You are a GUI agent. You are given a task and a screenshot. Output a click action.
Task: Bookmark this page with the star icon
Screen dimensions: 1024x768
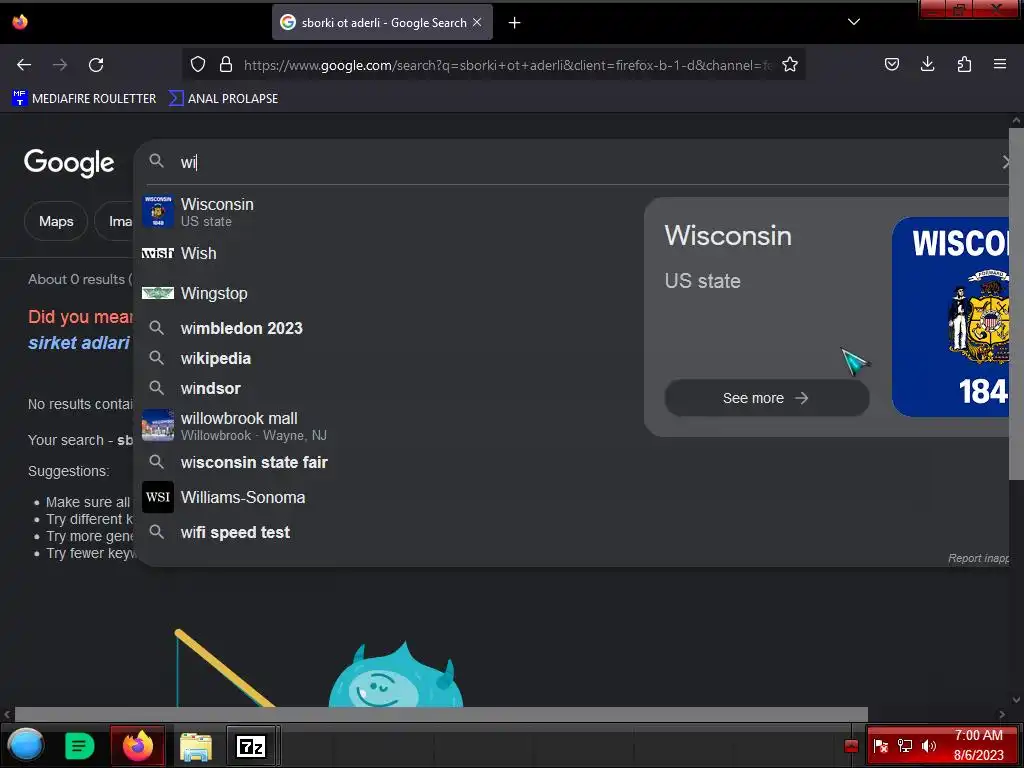click(x=790, y=64)
